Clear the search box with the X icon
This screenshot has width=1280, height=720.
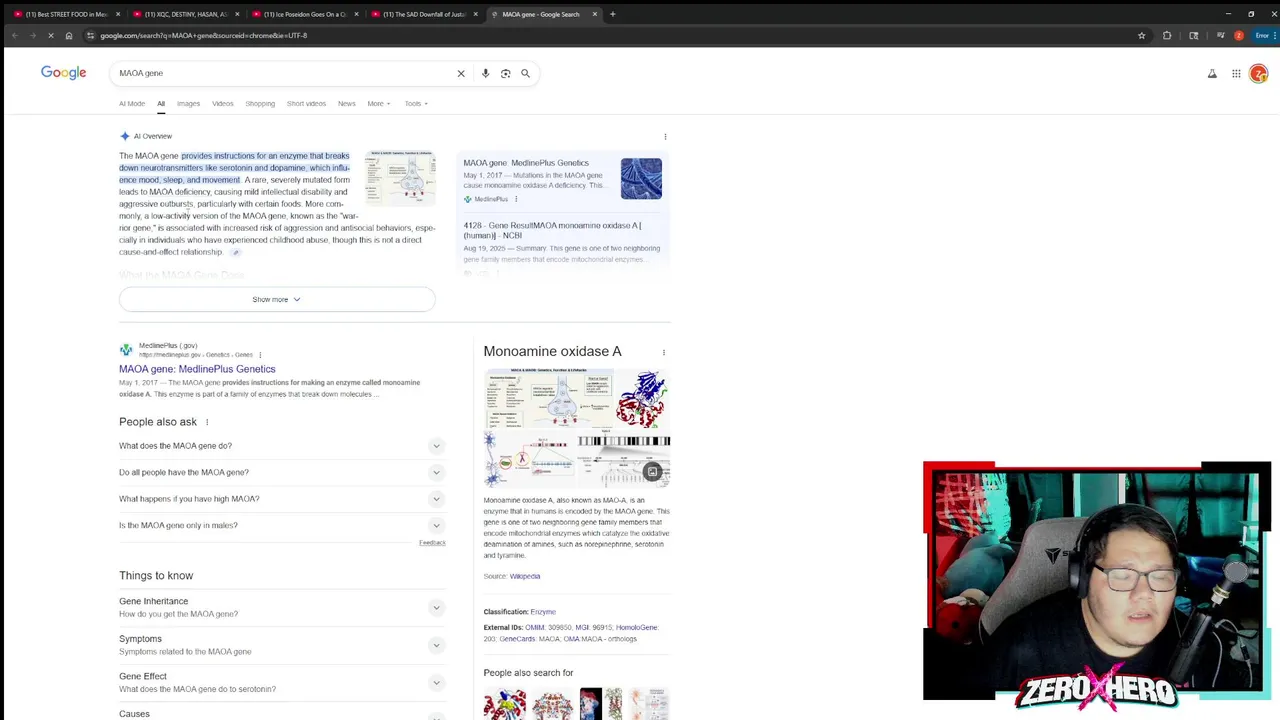pos(461,73)
